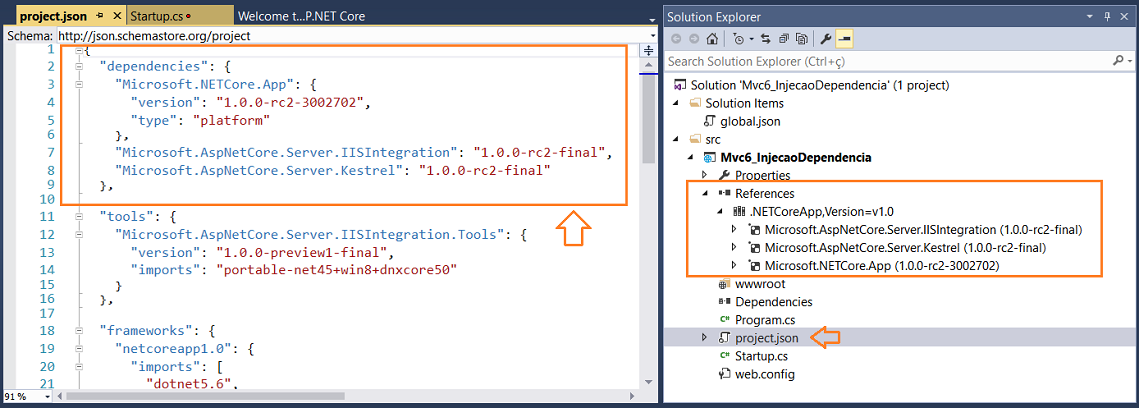
Task: Select the Properties wrench icon in the tree
Action: click(723, 175)
